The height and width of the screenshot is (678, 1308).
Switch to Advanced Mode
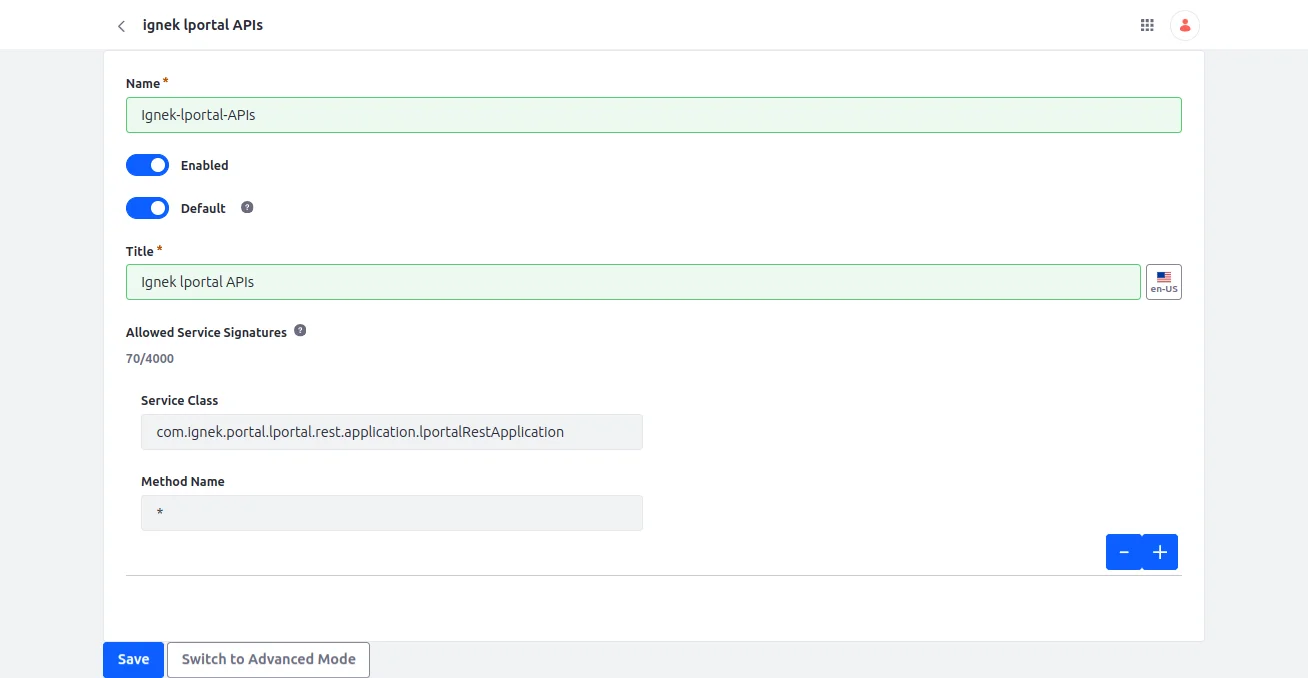pos(269,660)
